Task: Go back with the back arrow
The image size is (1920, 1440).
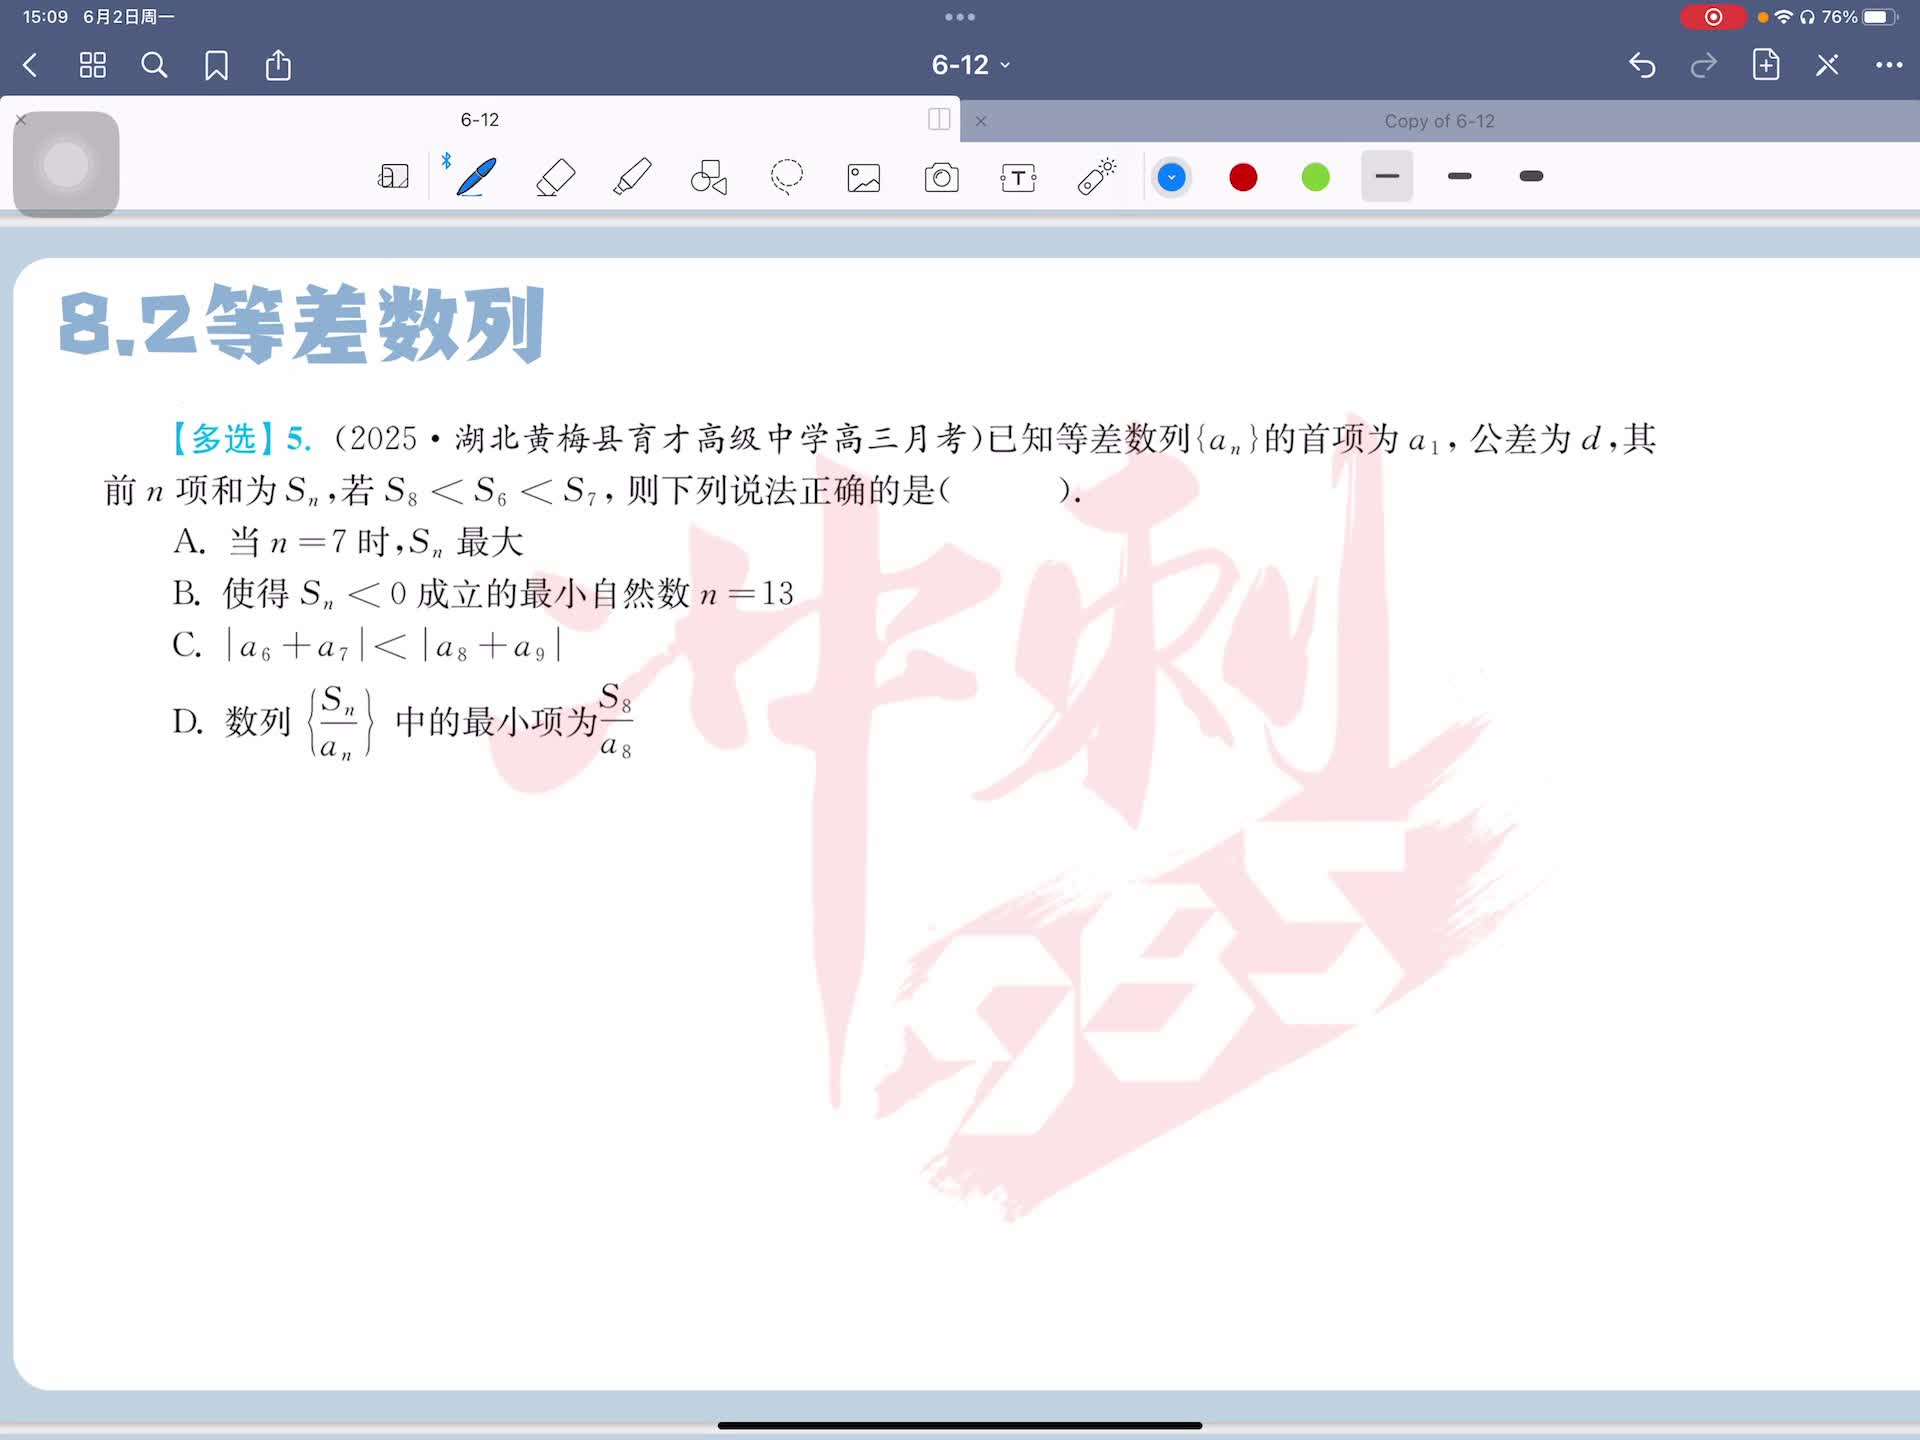Action: click(30, 65)
